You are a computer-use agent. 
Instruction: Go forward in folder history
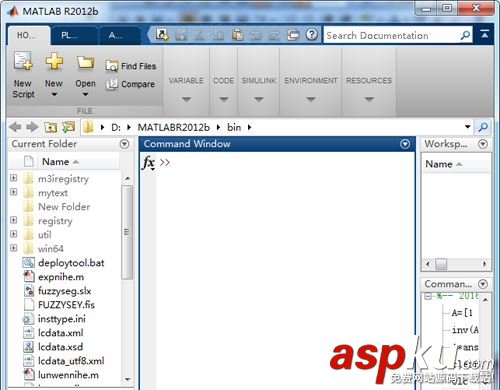(x=32, y=127)
